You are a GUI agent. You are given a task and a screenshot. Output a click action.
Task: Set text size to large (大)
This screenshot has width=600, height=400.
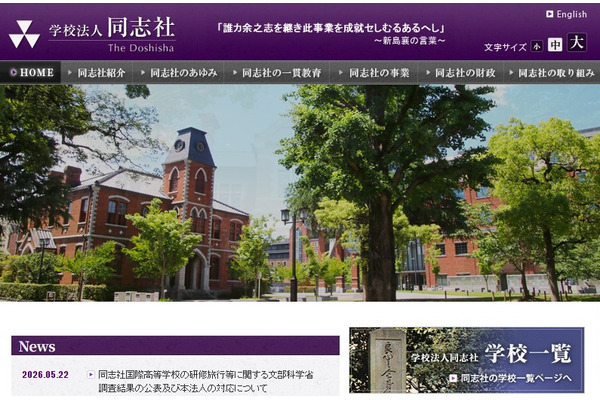coord(577,42)
